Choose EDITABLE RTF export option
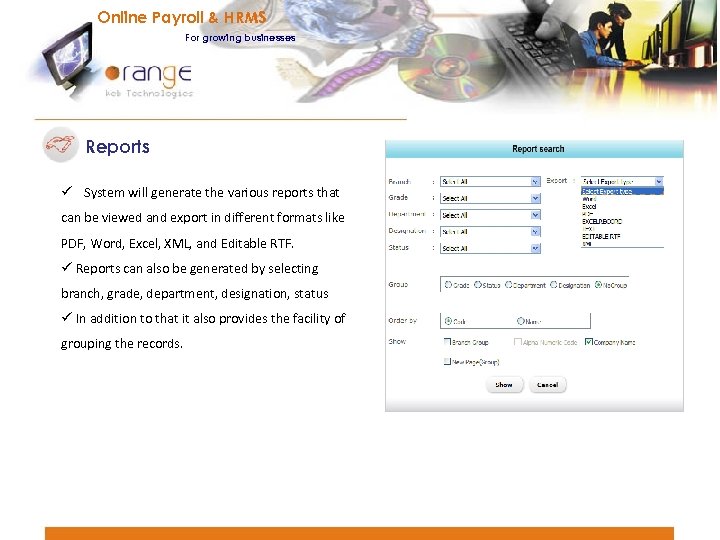The width and height of the screenshot is (720, 540). coord(601,236)
